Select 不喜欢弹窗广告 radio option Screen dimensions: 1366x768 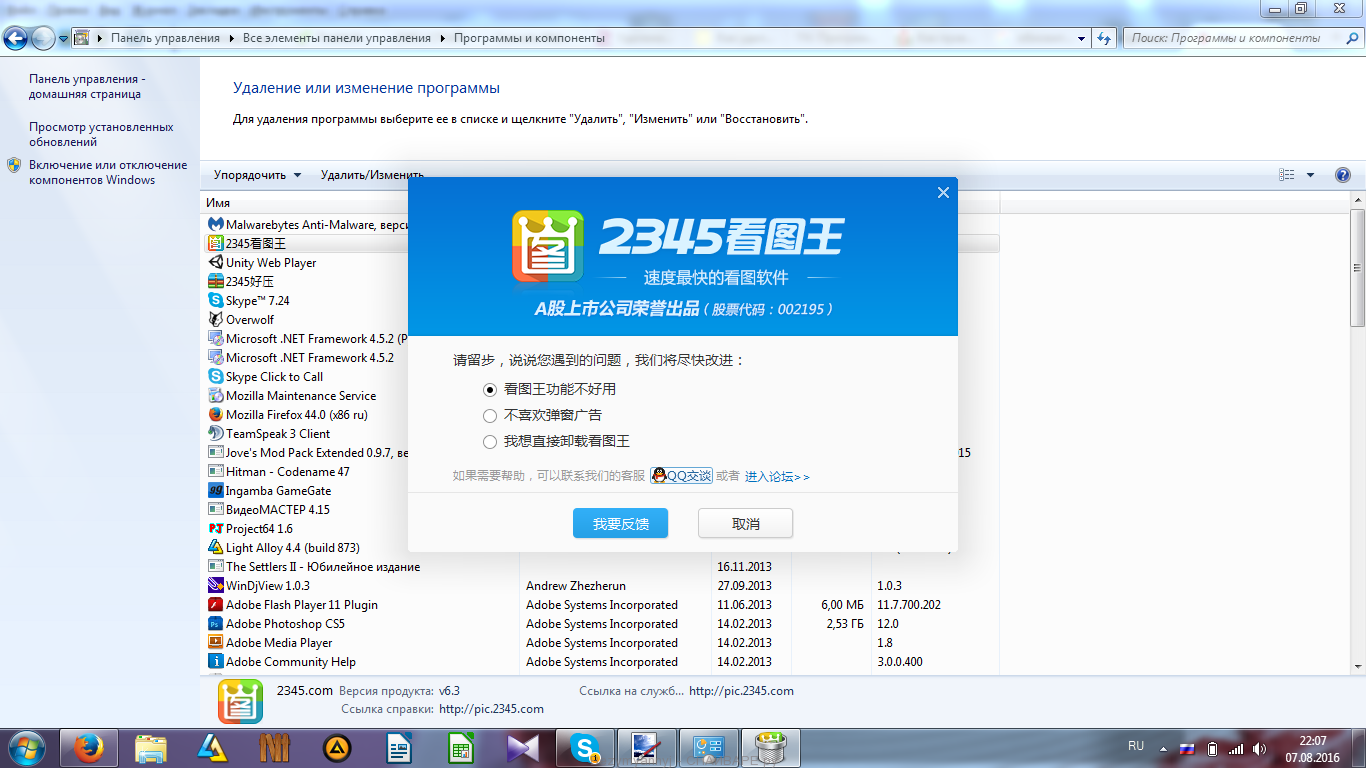pos(490,415)
